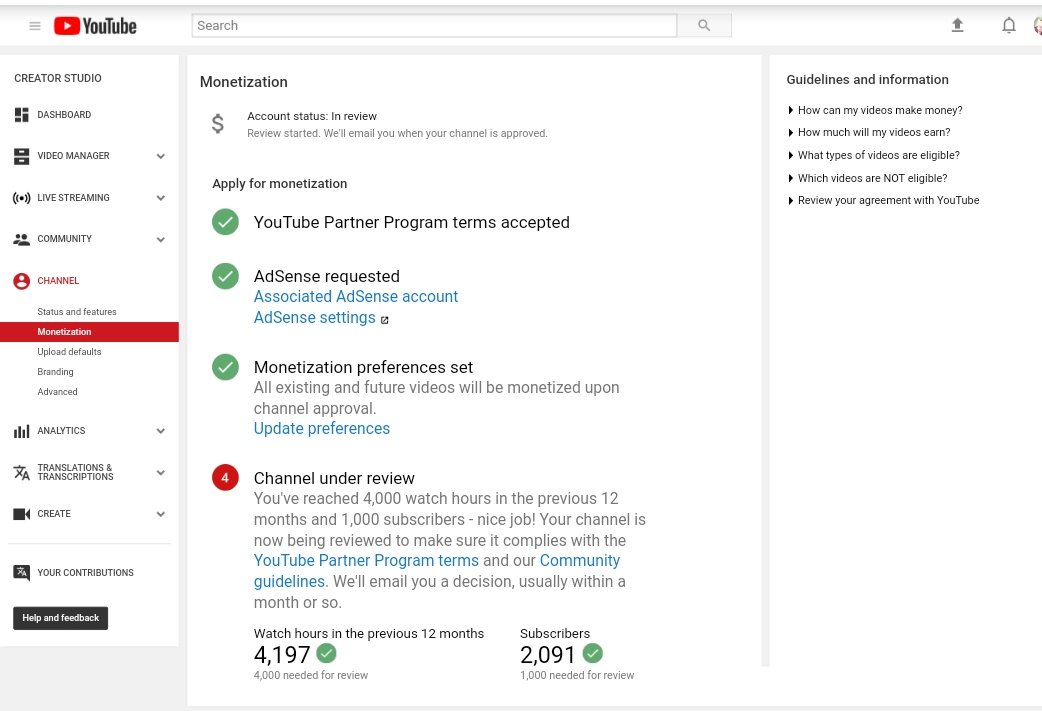
Task: Click the Your Contributions icon
Action: point(21,573)
